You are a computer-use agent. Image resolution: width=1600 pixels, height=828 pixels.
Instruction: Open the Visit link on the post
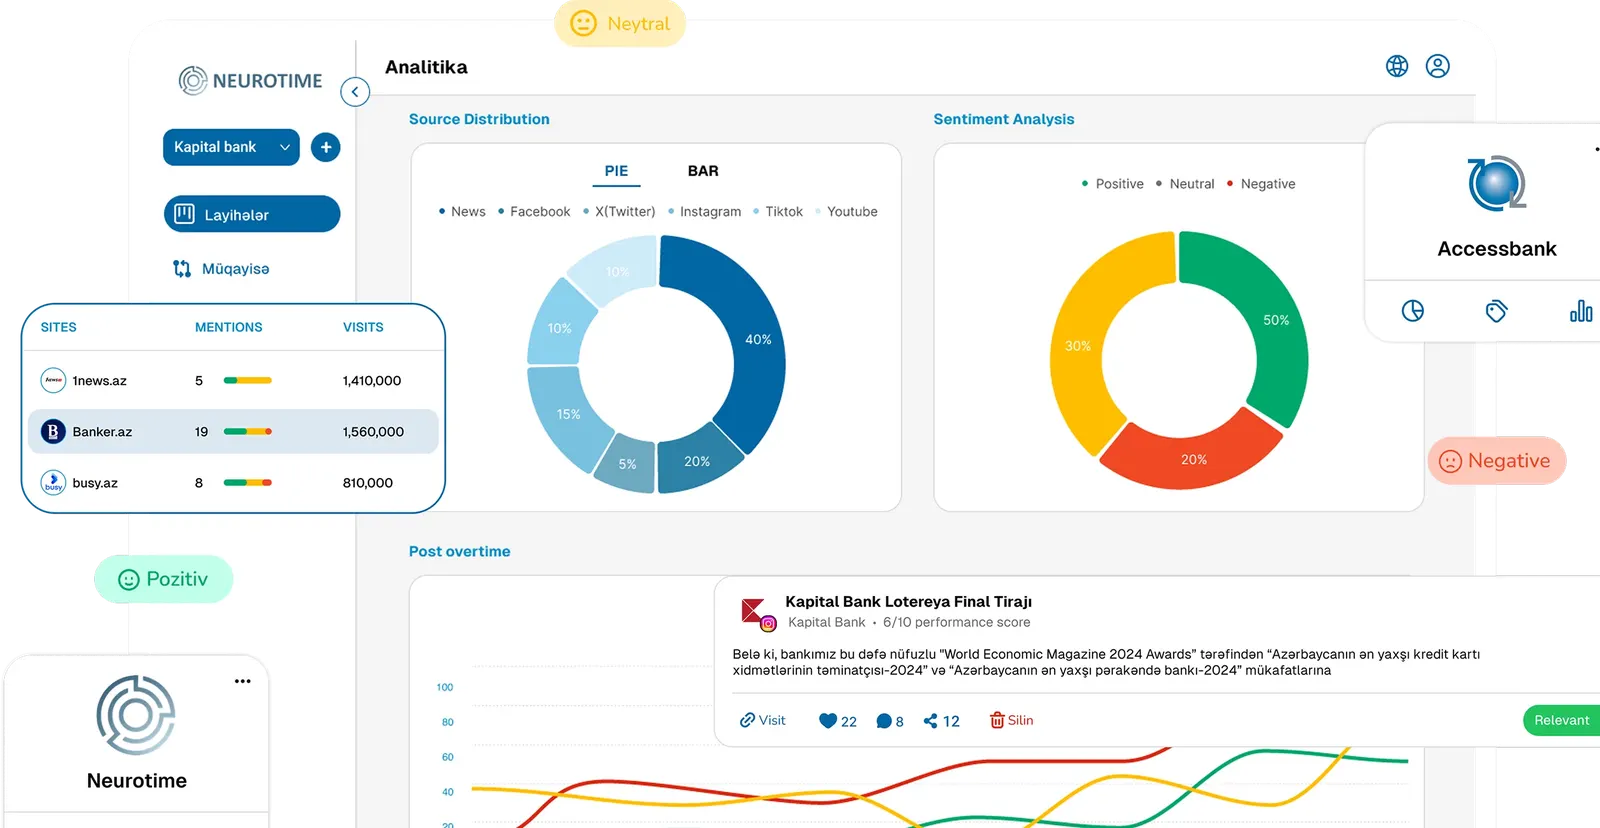tap(762, 720)
